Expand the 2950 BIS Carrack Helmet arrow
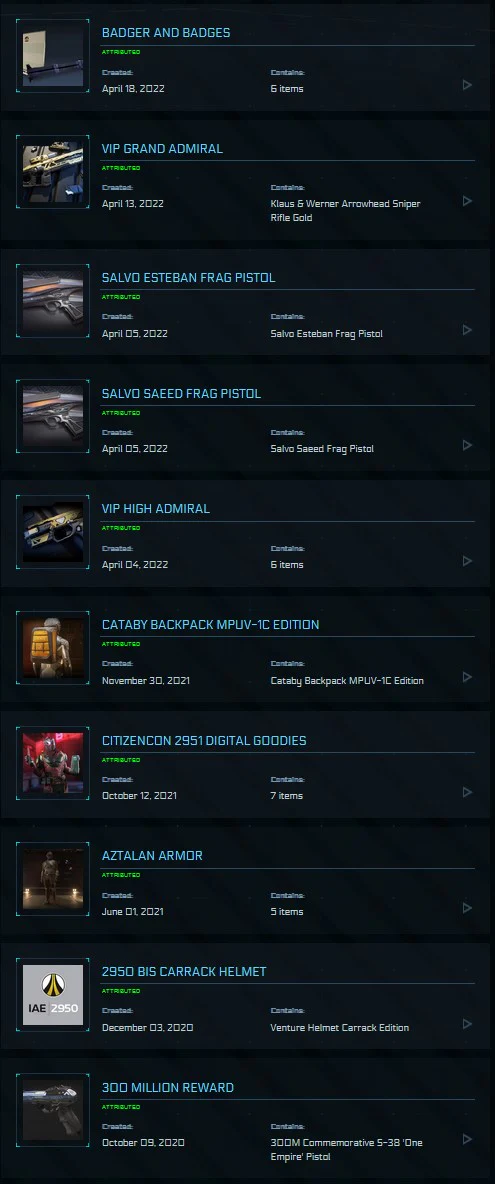Viewport: 495px width, 1184px height. point(467,1024)
